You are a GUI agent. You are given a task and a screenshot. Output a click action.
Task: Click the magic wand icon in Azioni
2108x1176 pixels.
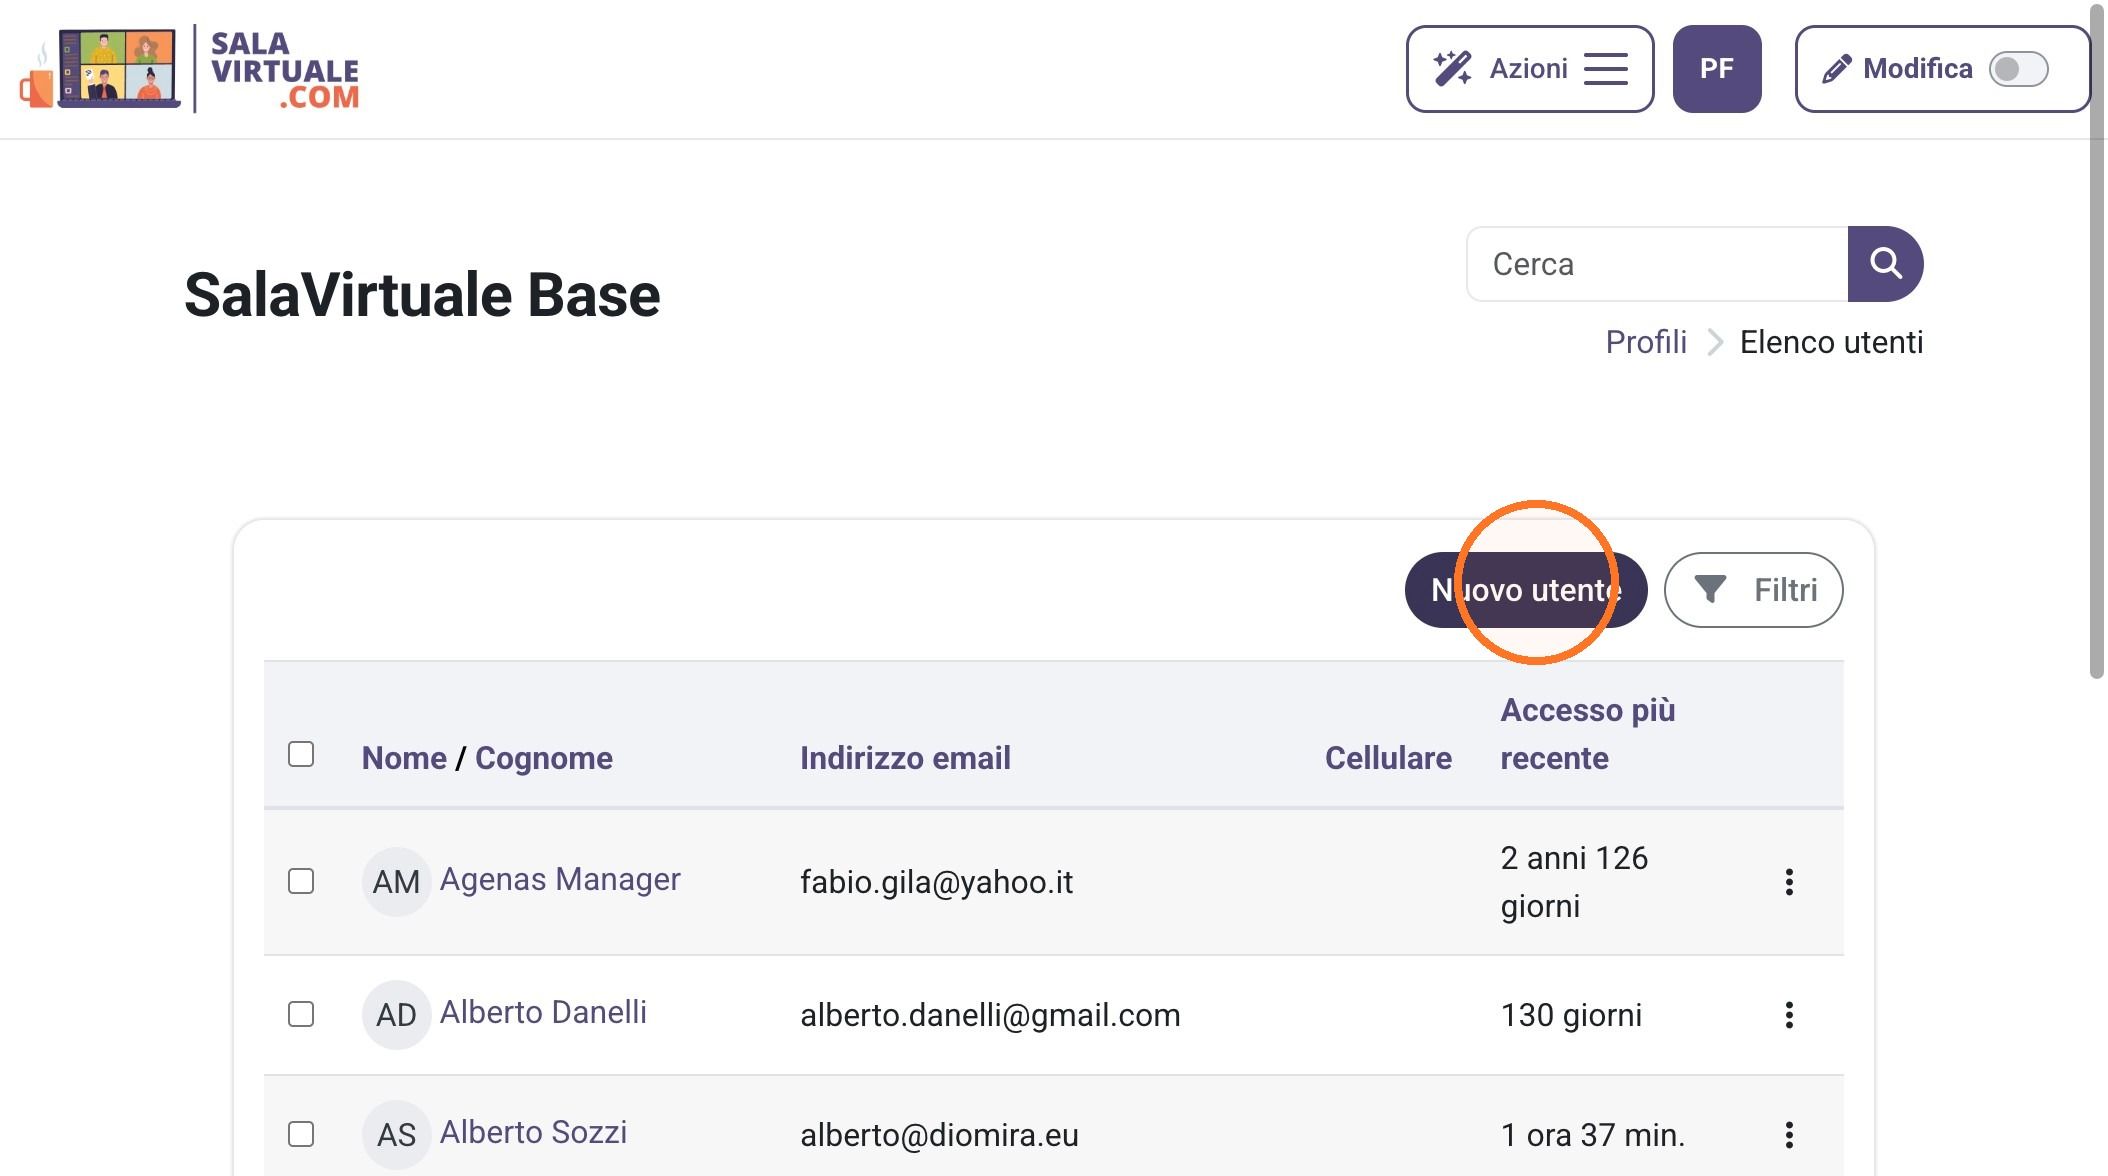click(1452, 69)
